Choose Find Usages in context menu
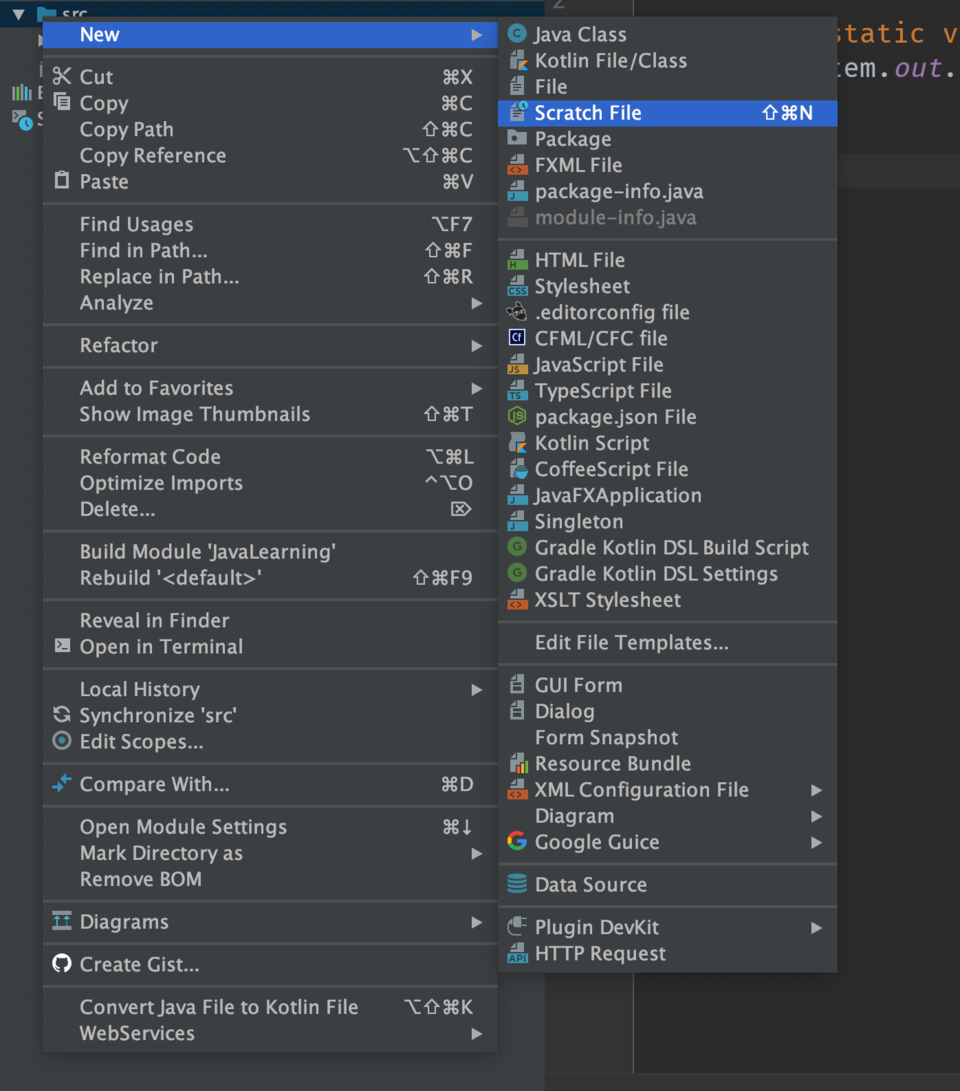This screenshot has height=1091, width=960. [137, 225]
